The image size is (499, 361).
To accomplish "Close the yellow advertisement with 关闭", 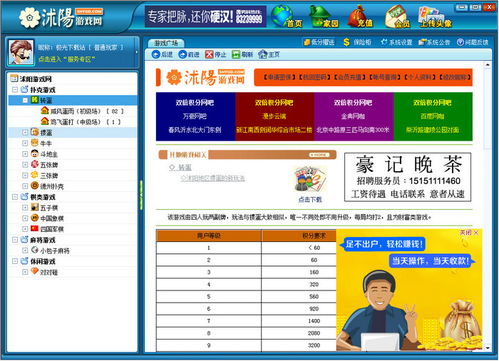I will [x=469, y=232].
